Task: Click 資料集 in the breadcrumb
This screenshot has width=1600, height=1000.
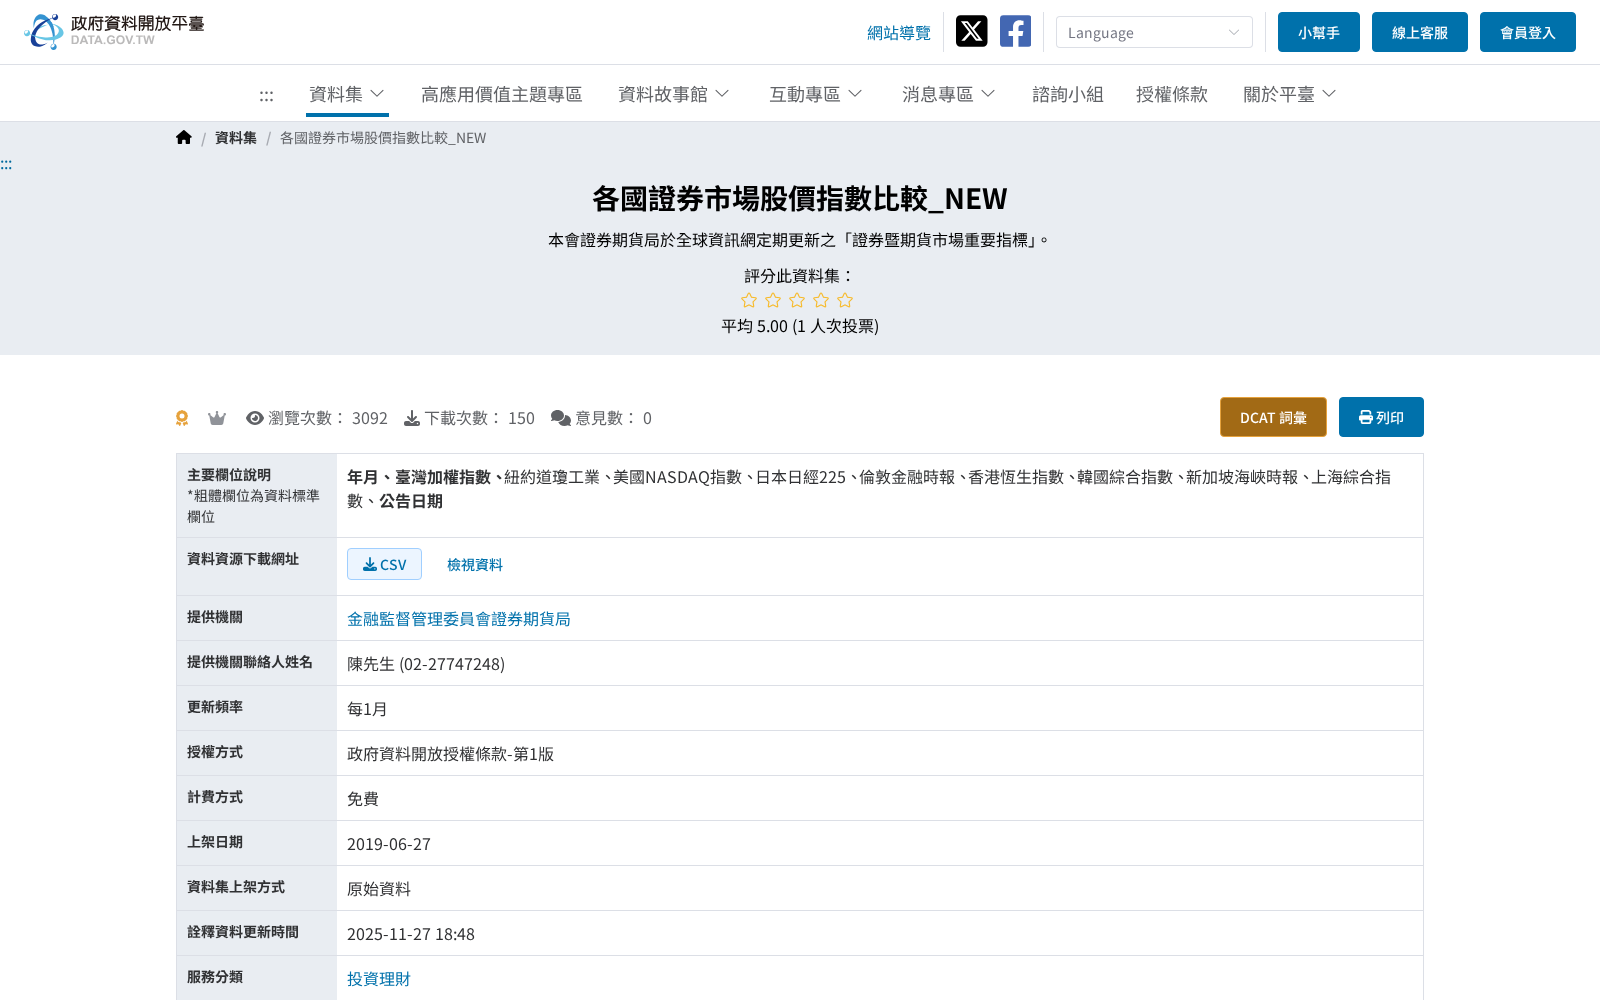Action: [236, 138]
